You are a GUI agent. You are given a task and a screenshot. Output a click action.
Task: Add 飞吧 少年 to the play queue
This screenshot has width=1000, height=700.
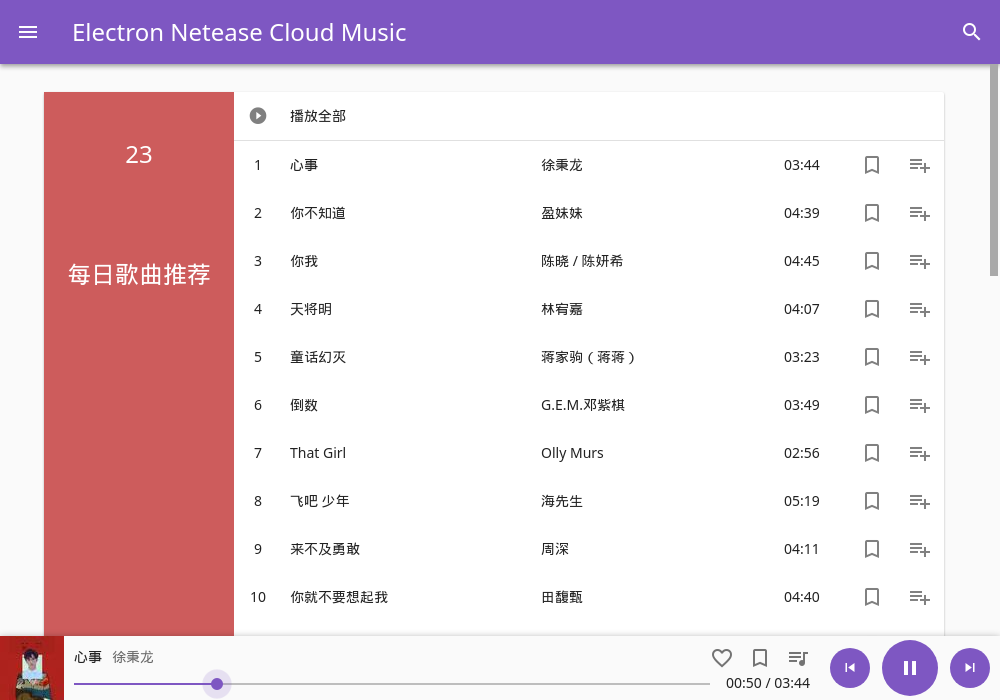920,501
